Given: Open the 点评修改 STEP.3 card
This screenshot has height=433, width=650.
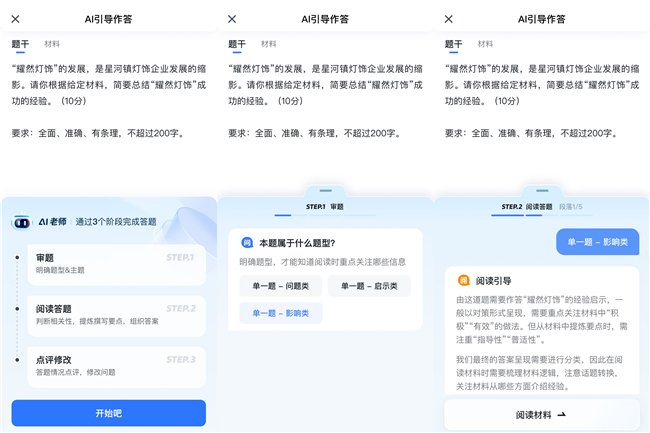Looking at the screenshot, I should [x=116, y=367].
